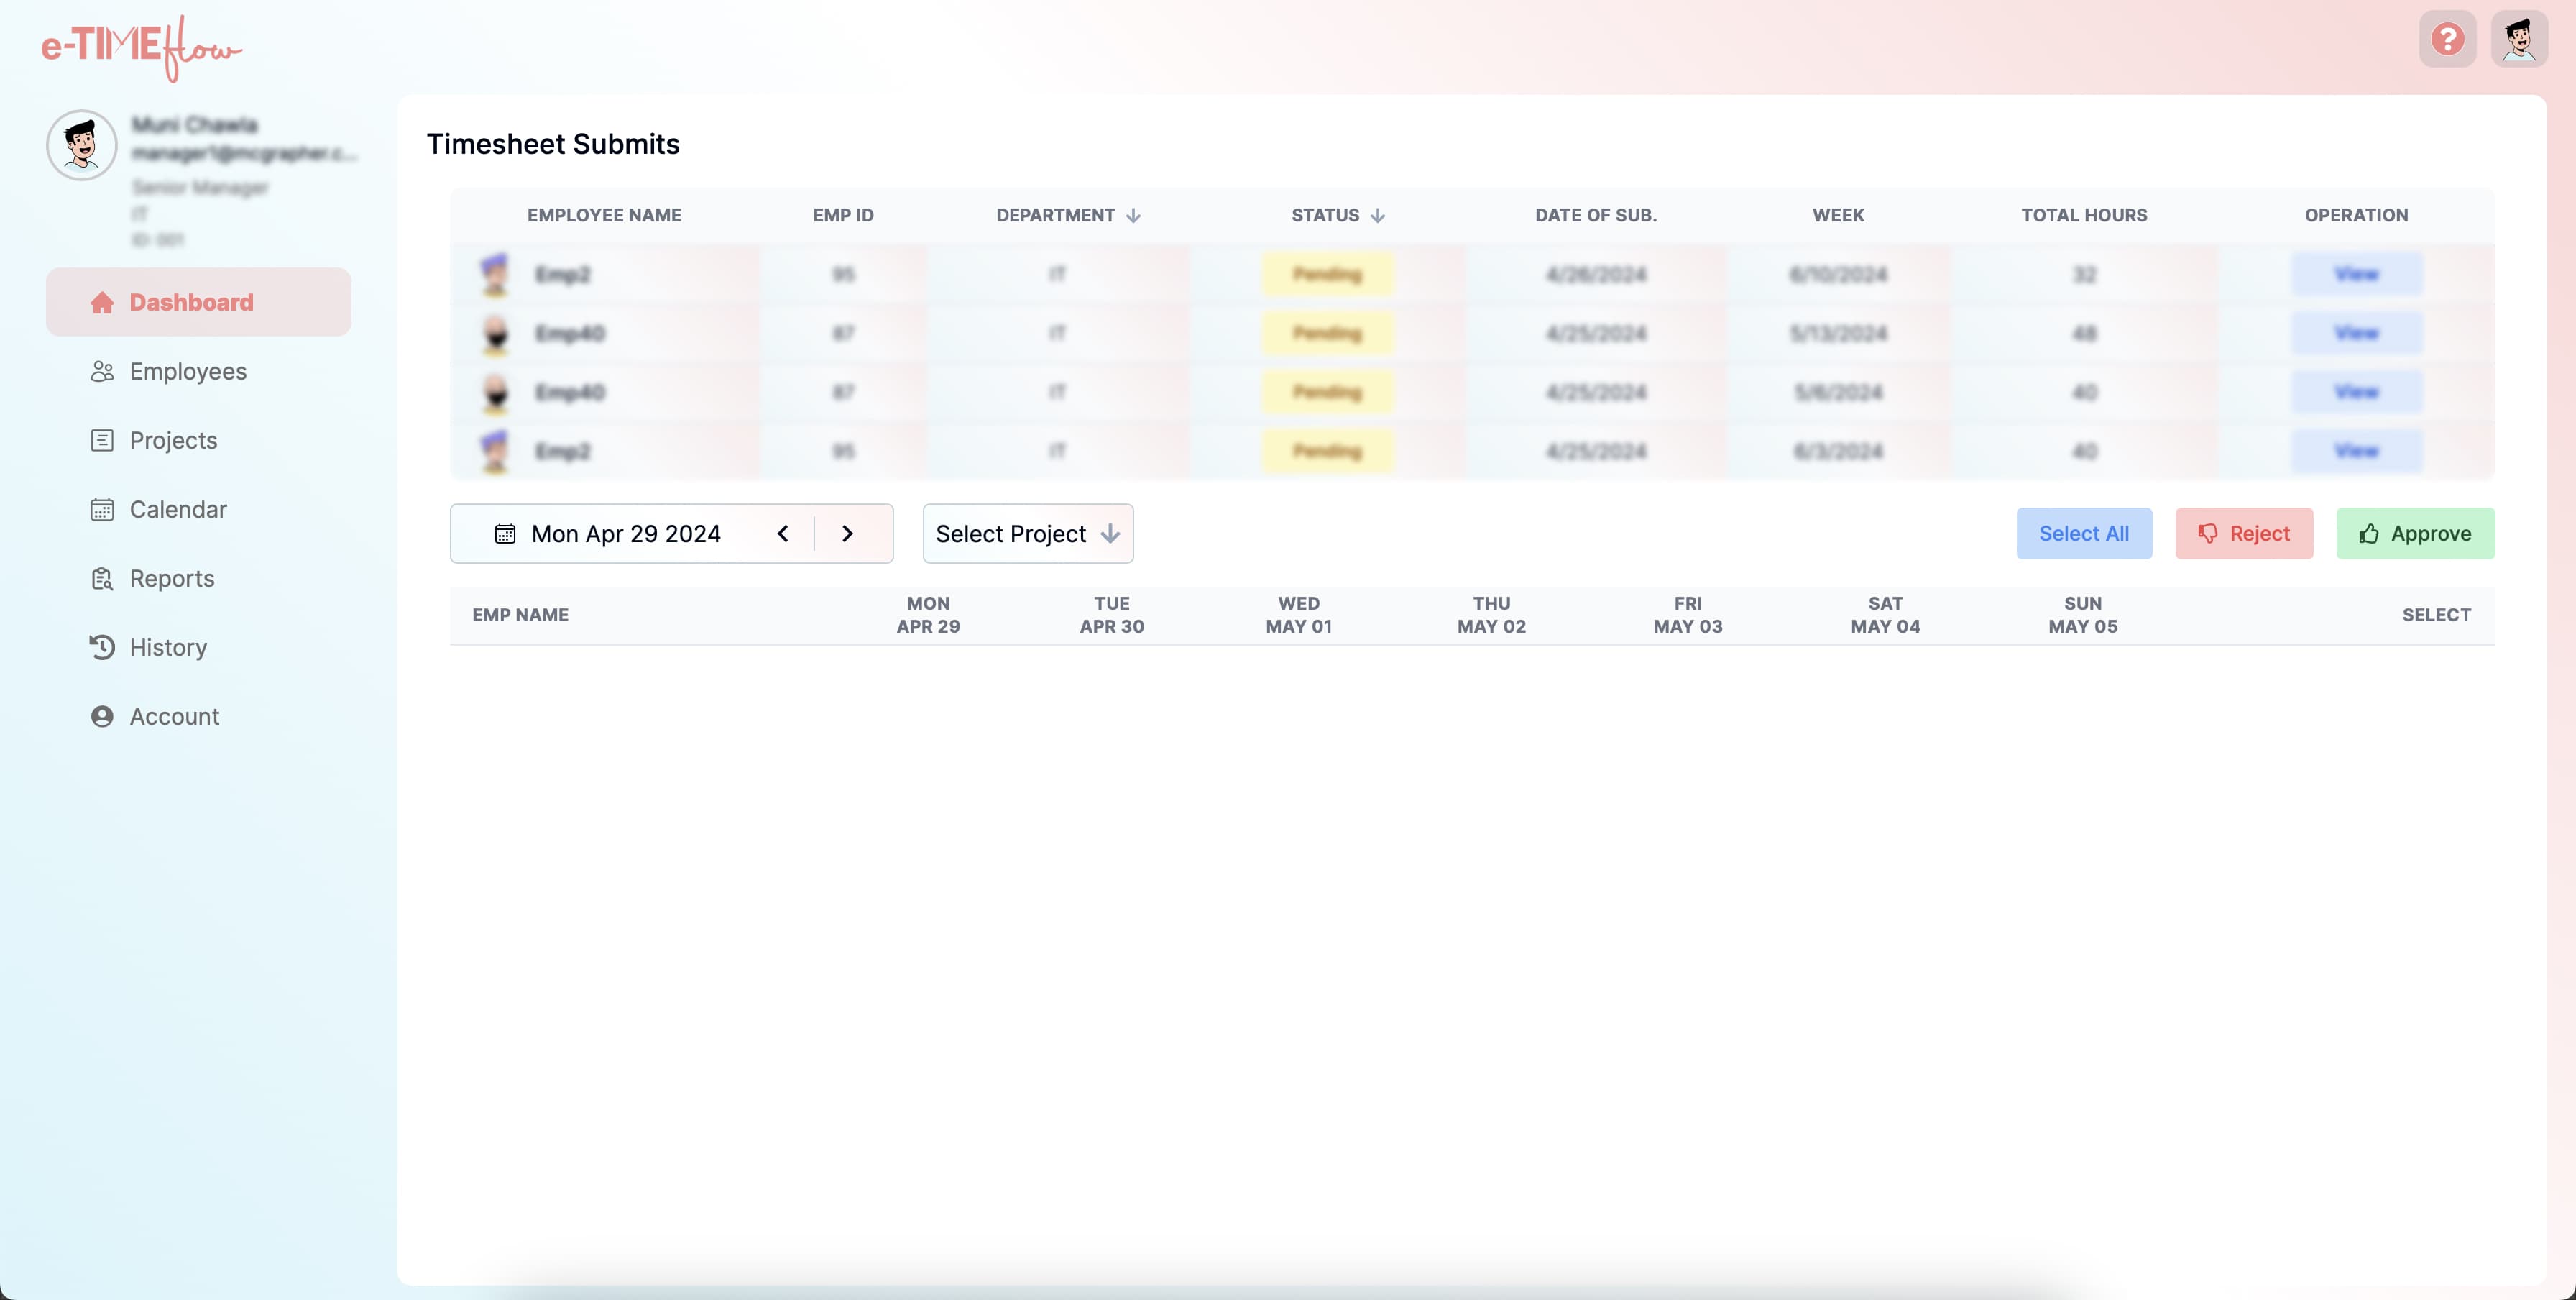
Task: Click the Employees people icon
Action: [x=102, y=371]
